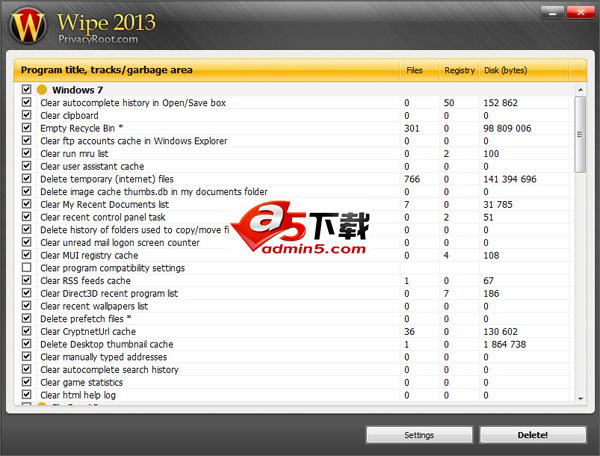Screen dimensions: 600x456
Task: Click the 141 394 696 disk bytes value
Action: point(510,179)
